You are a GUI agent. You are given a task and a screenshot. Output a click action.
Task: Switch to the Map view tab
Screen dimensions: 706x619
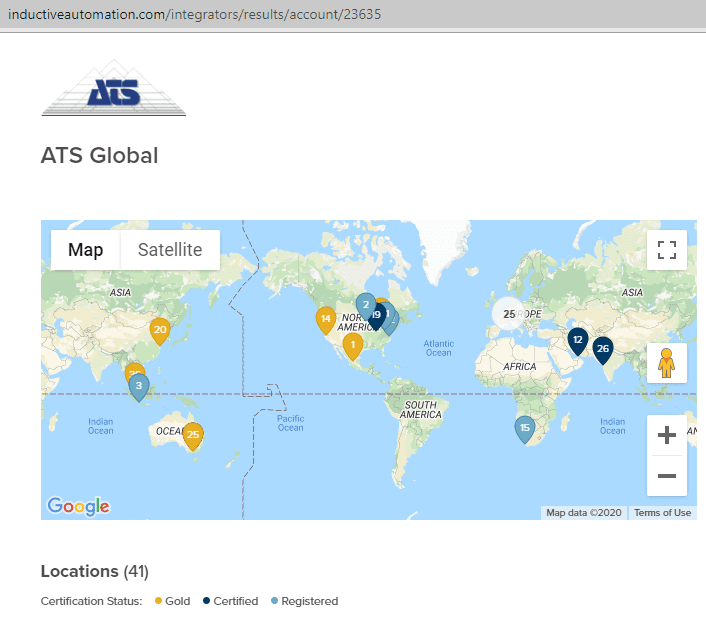(86, 250)
